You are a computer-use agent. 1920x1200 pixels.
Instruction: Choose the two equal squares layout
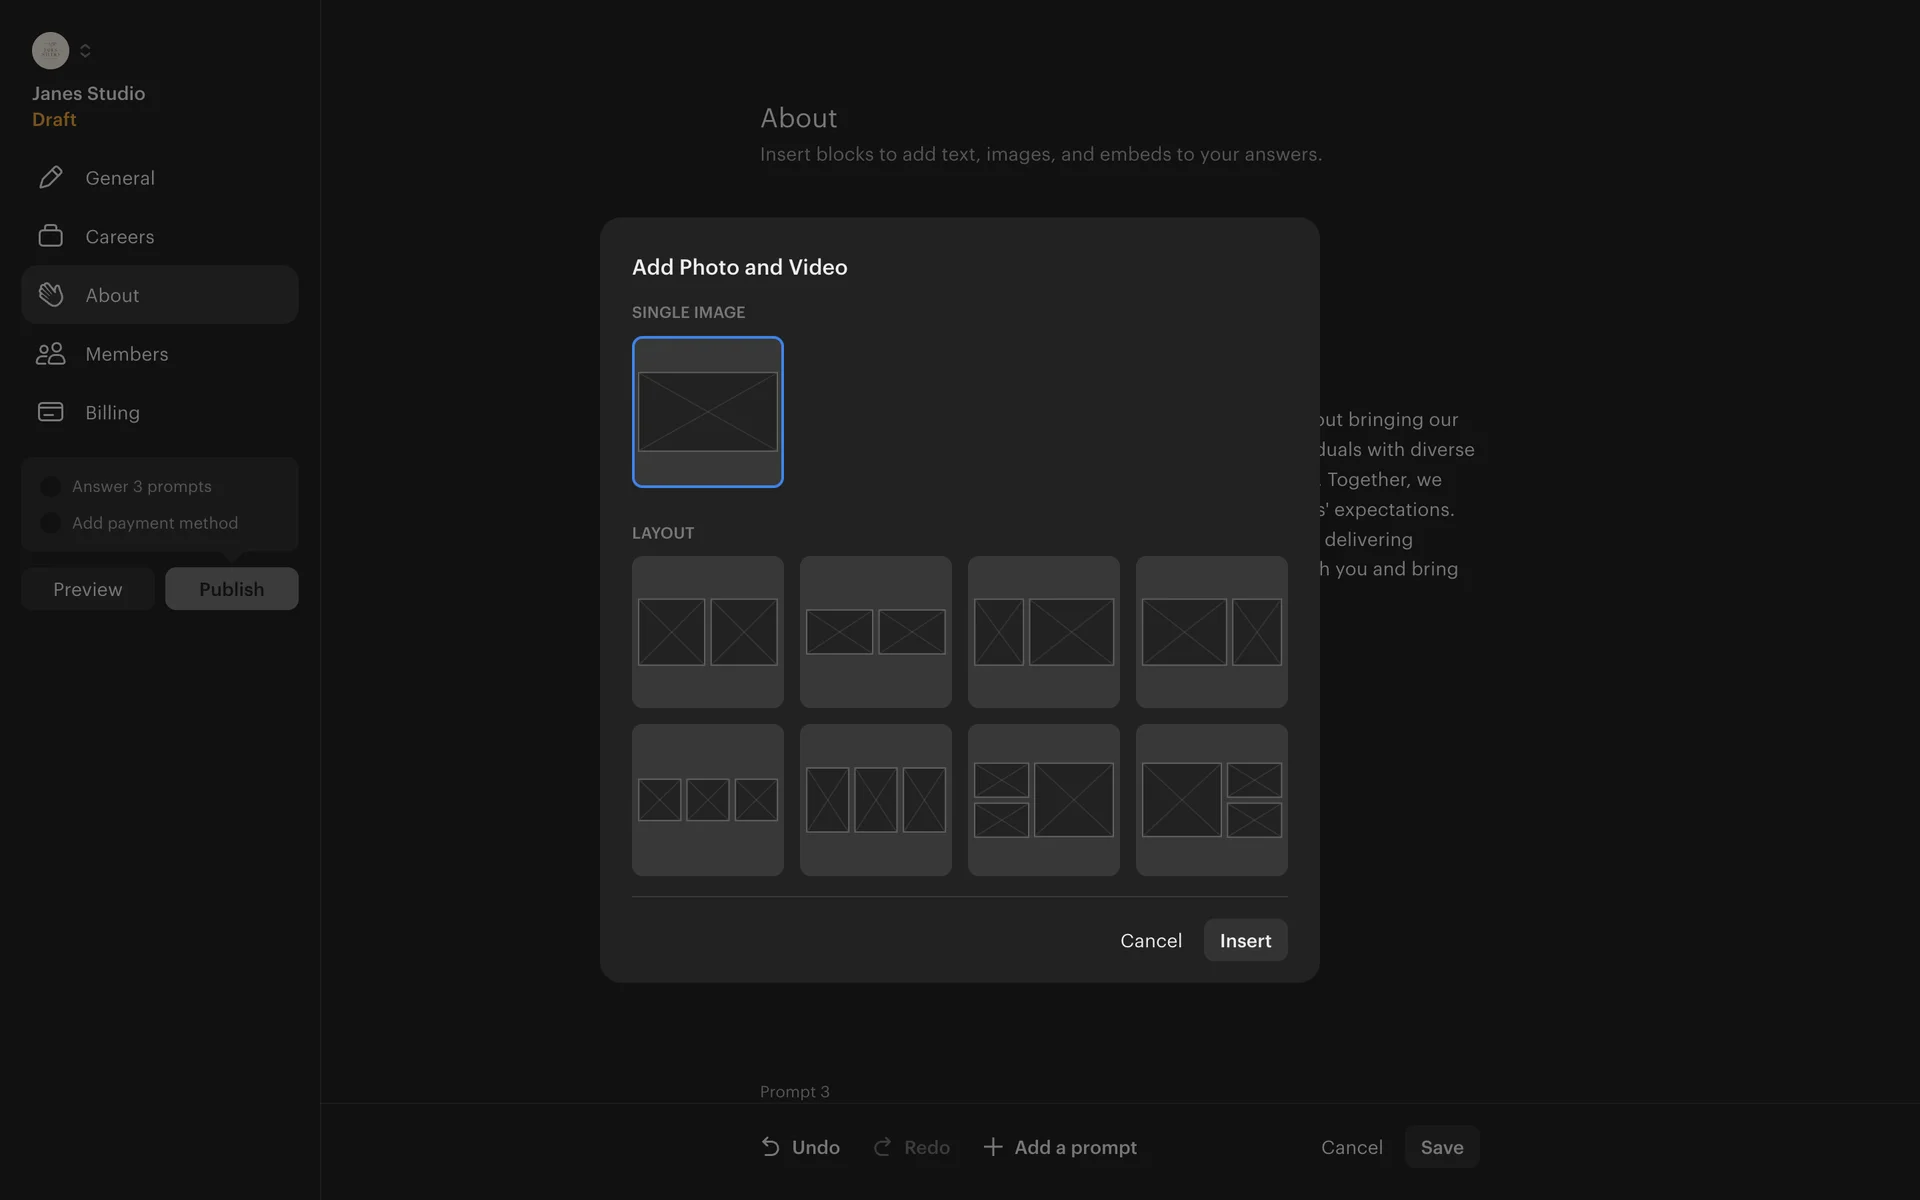tap(707, 632)
